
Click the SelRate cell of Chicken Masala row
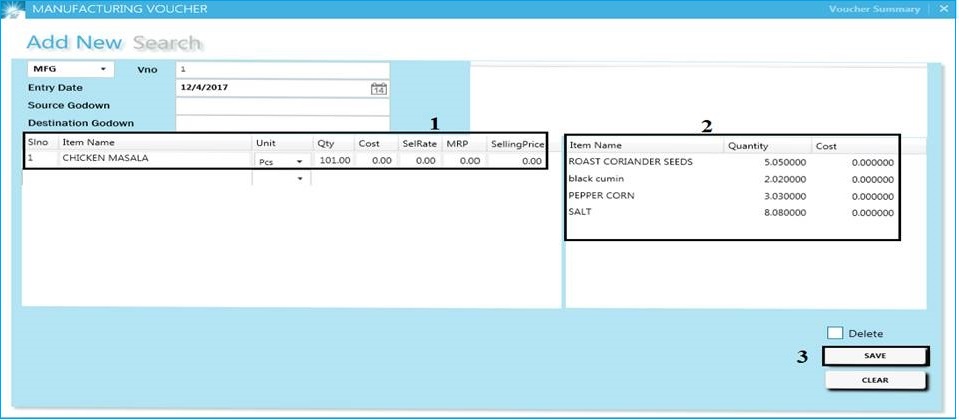pos(420,161)
